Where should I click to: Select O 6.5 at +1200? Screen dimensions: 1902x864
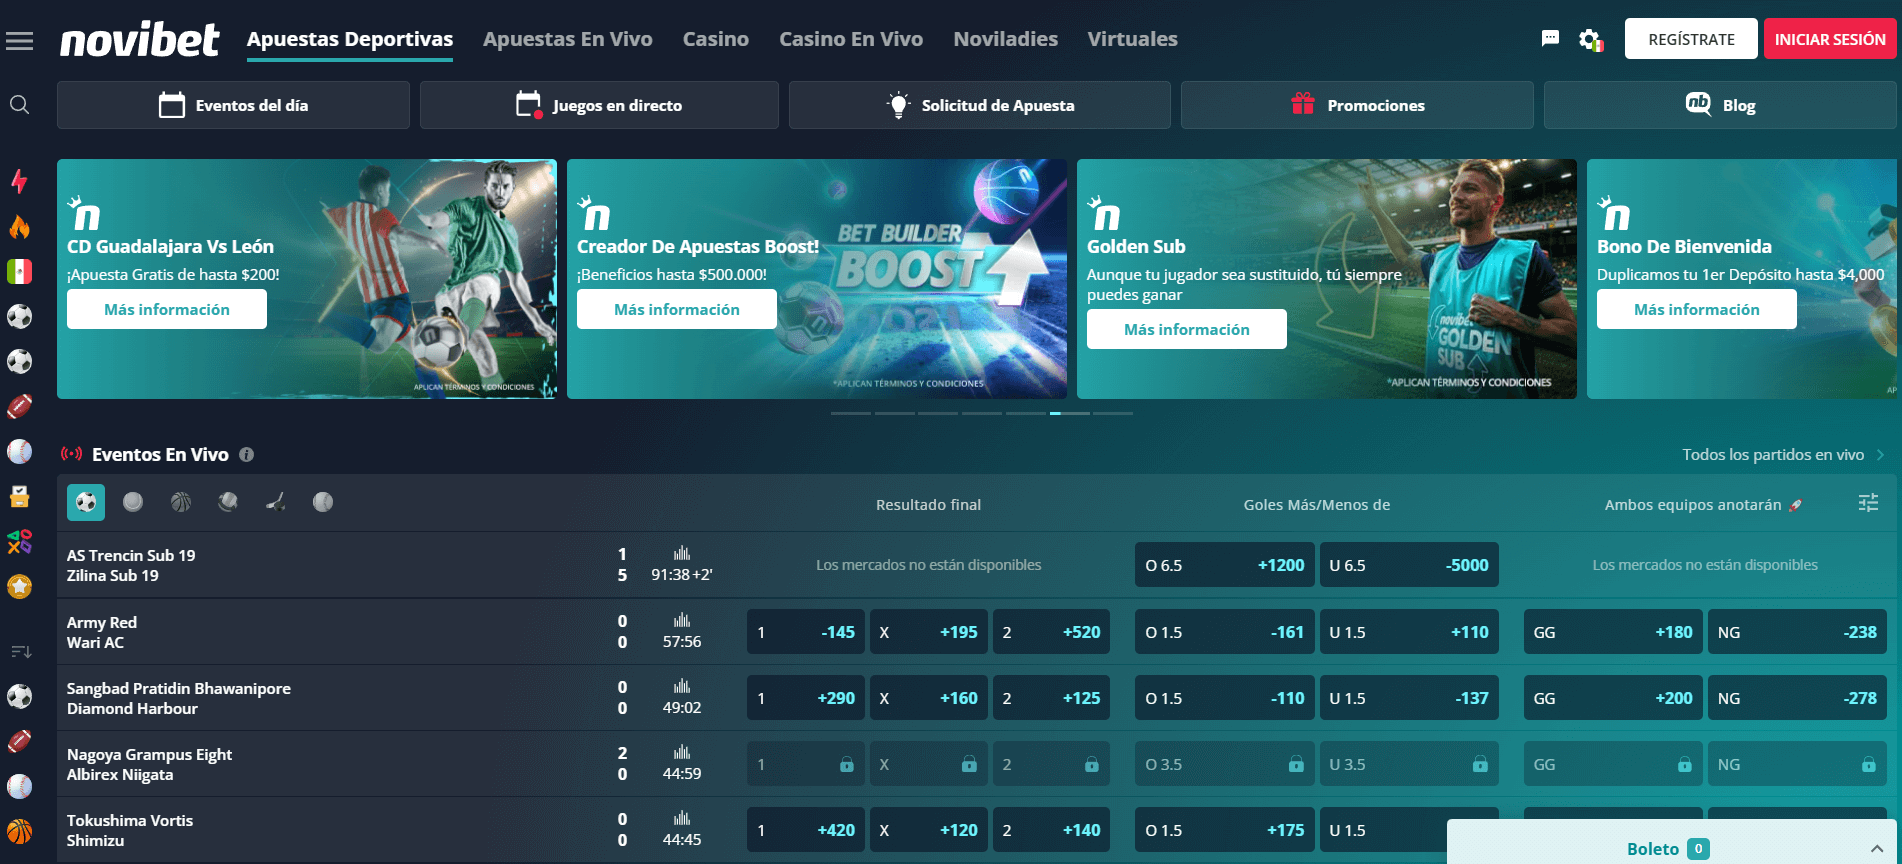tap(1225, 565)
